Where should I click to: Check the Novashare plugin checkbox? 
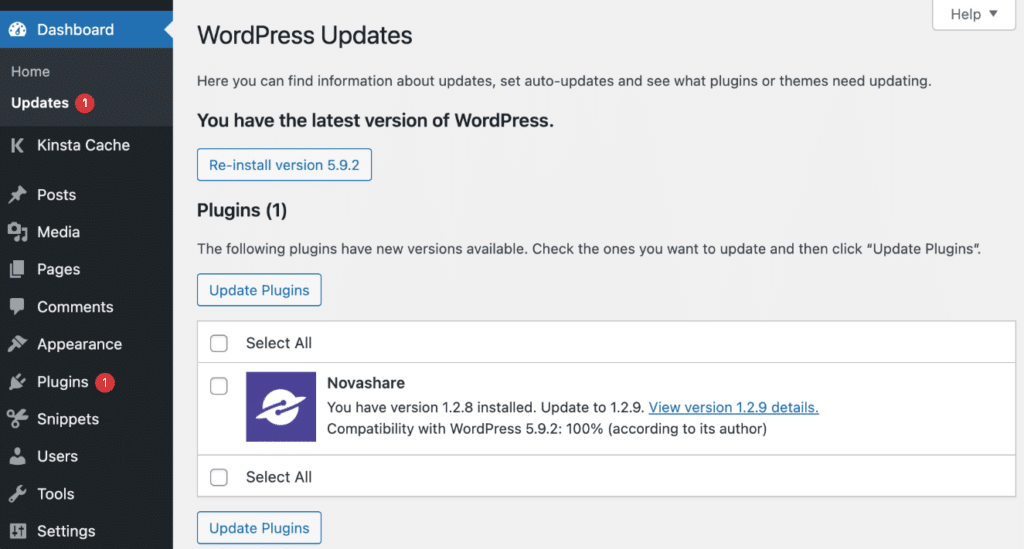[x=219, y=386]
